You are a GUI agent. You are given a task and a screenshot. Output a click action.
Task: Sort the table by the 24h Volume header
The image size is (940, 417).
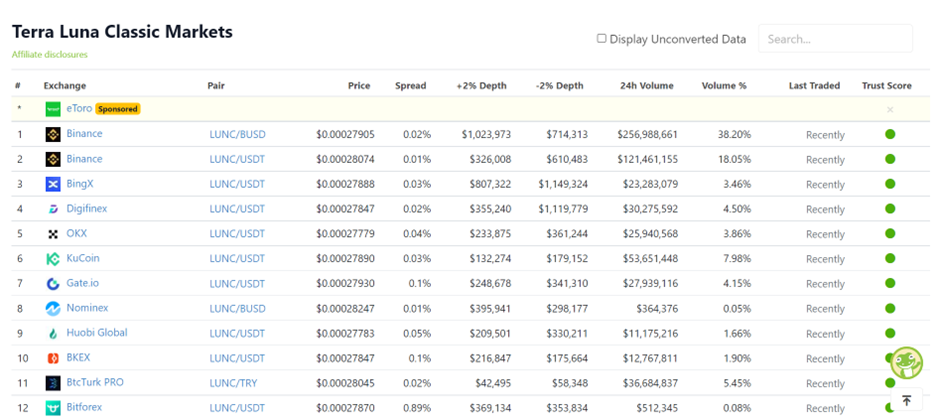[x=647, y=86]
